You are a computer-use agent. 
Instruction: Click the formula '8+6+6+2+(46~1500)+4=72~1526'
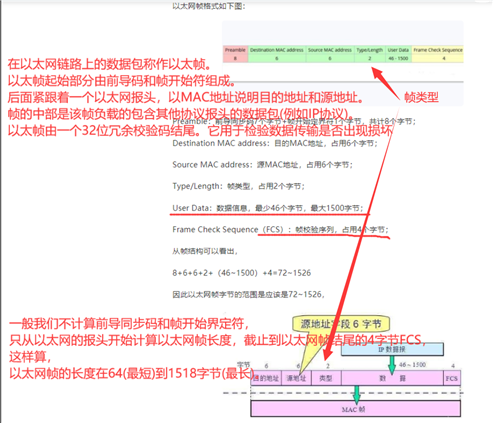[241, 273]
